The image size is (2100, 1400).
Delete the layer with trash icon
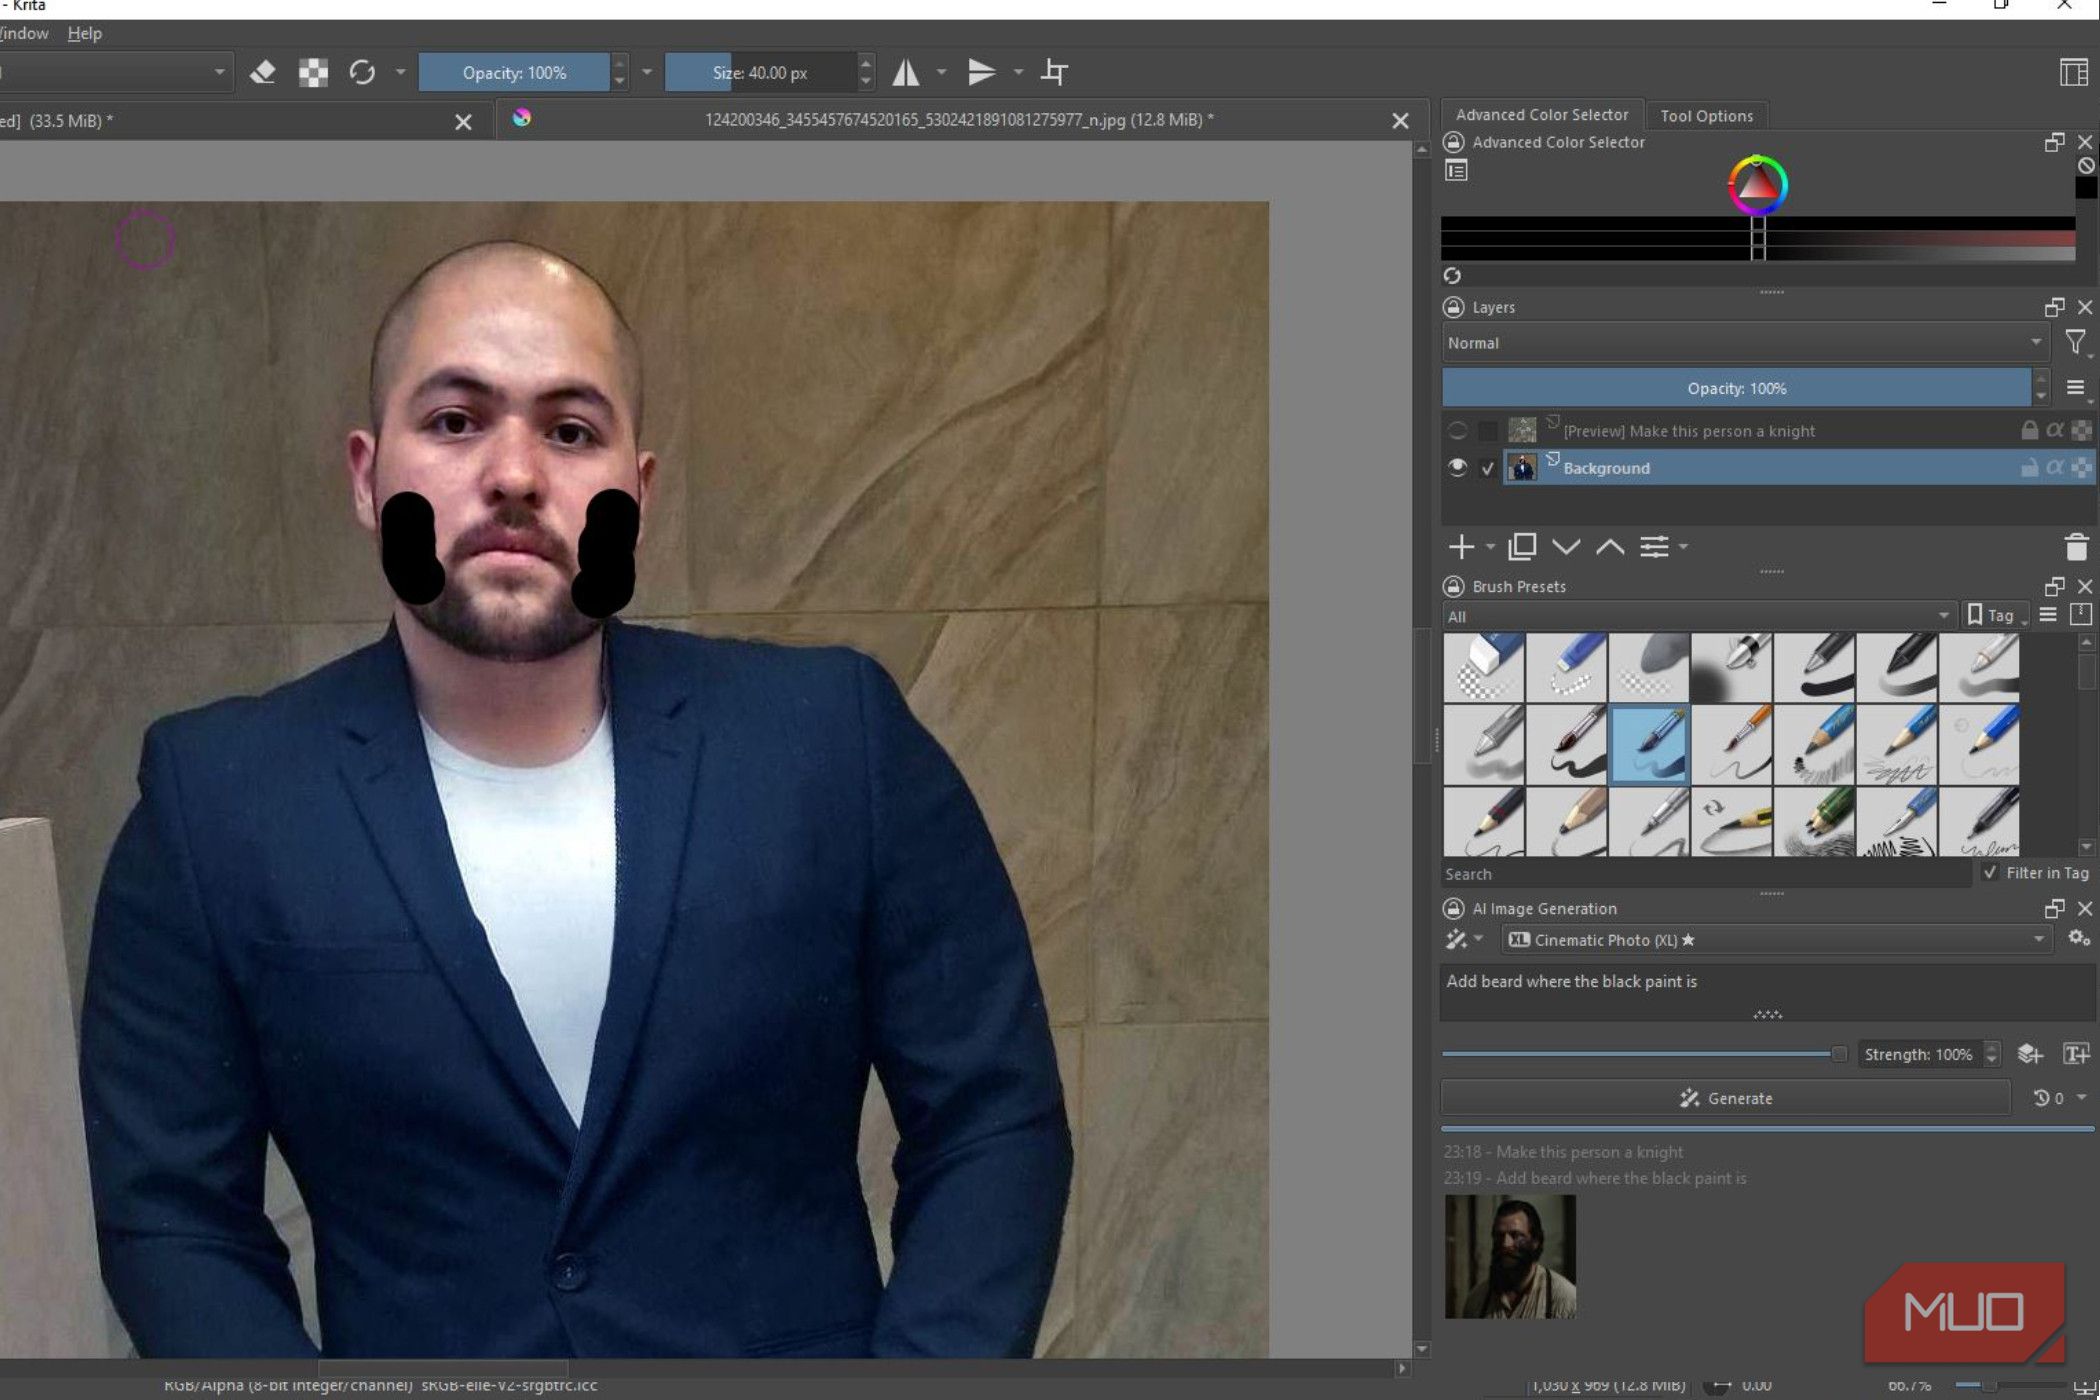tap(2076, 547)
